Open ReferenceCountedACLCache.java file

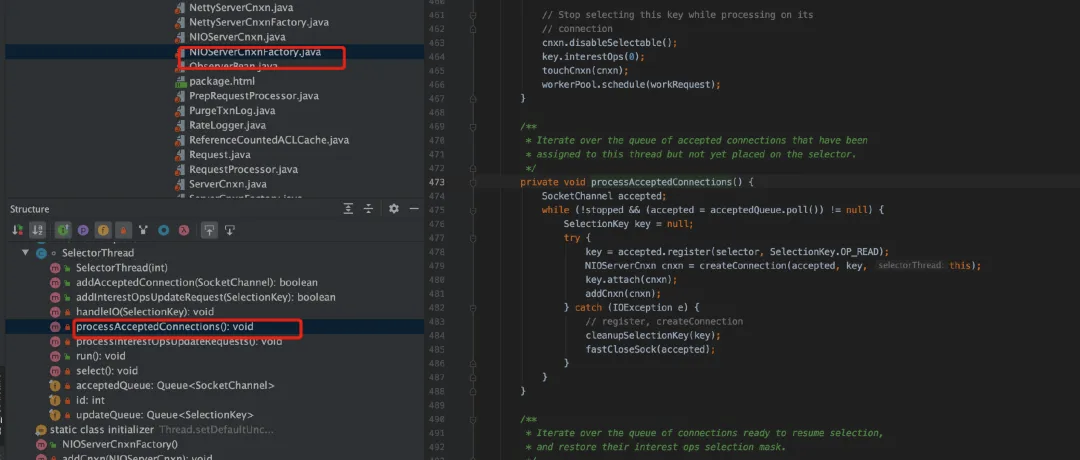pyautogui.click(x=269, y=140)
